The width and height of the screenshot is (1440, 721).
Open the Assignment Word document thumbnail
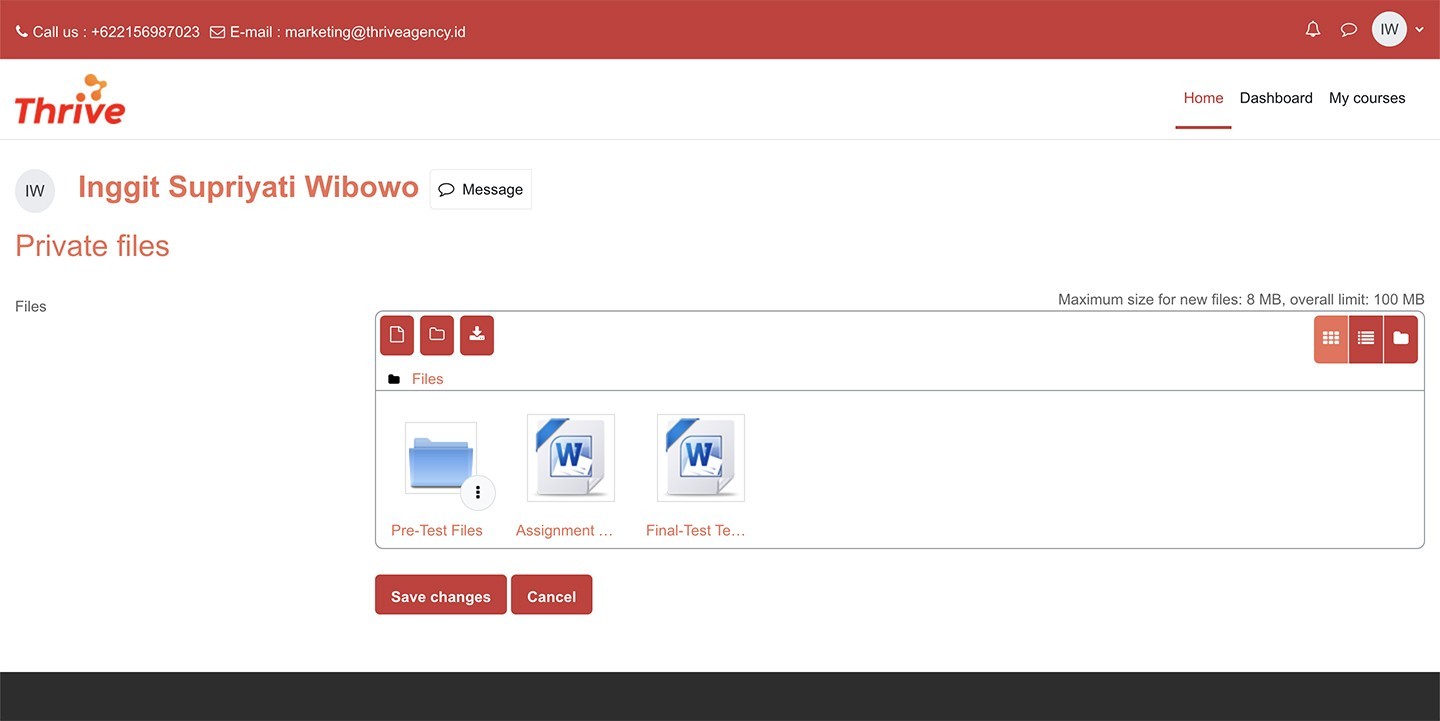[570, 458]
